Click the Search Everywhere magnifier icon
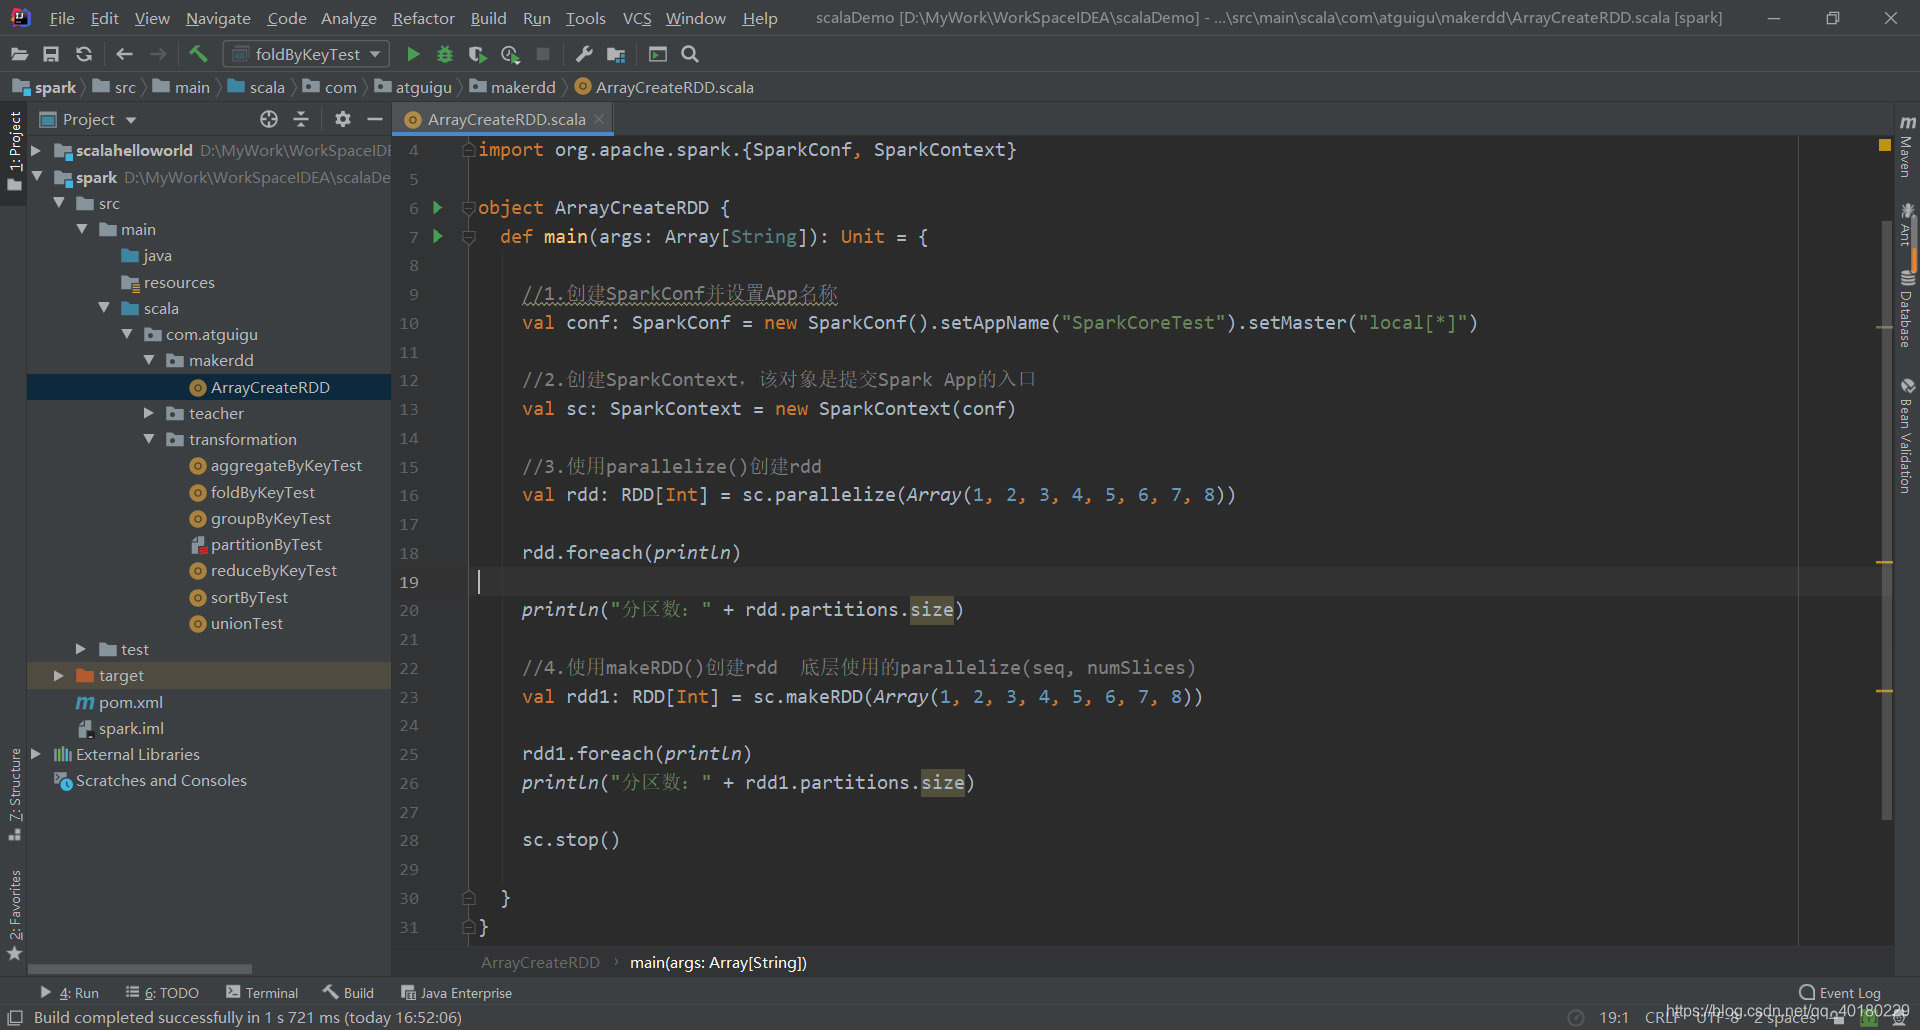Screen dimensions: 1920x1030 tap(690, 54)
